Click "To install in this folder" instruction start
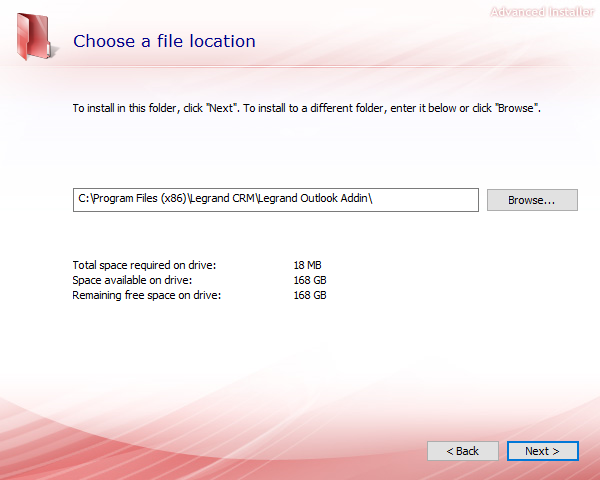The height and width of the screenshot is (480, 600). click(116, 107)
